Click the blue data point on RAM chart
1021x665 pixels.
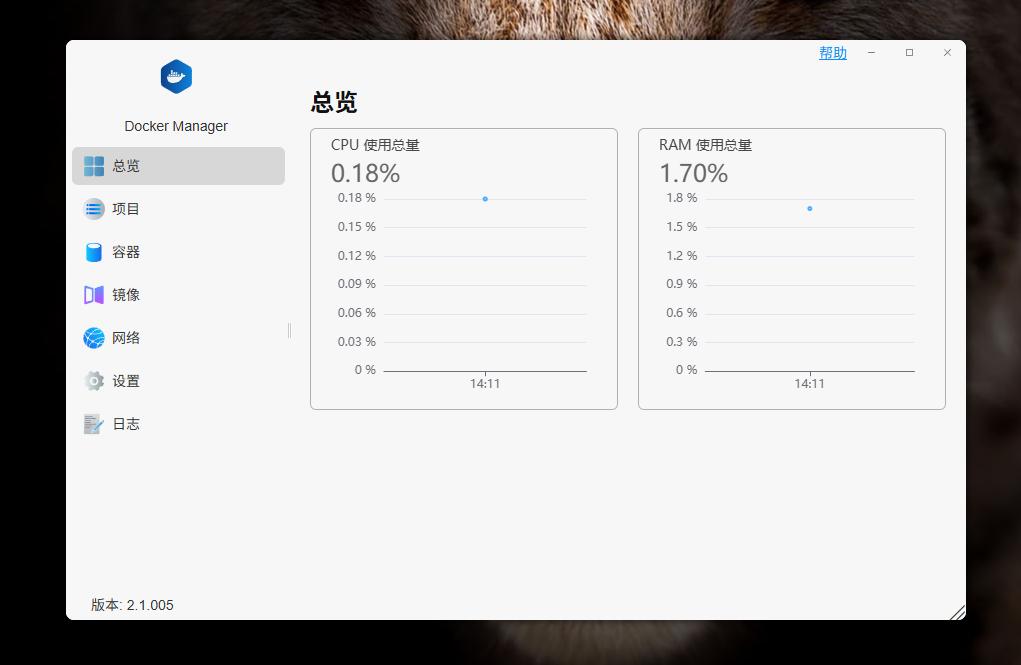click(809, 208)
